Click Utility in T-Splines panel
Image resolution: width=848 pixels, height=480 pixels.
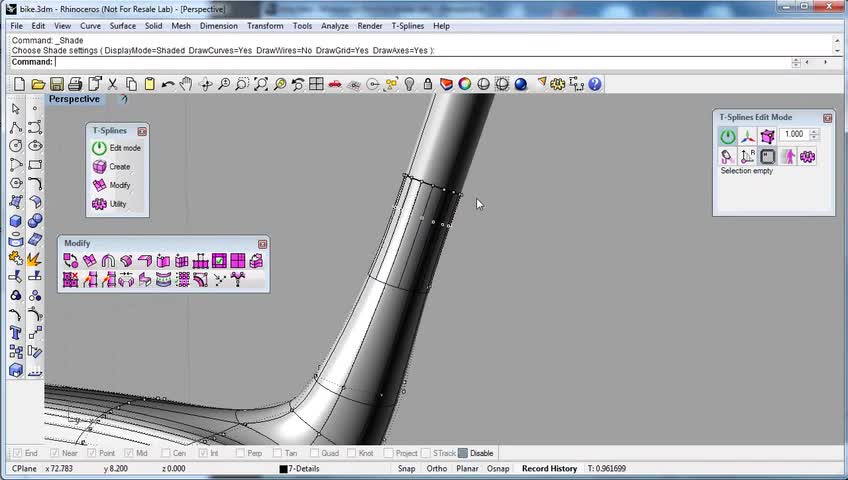(109, 204)
